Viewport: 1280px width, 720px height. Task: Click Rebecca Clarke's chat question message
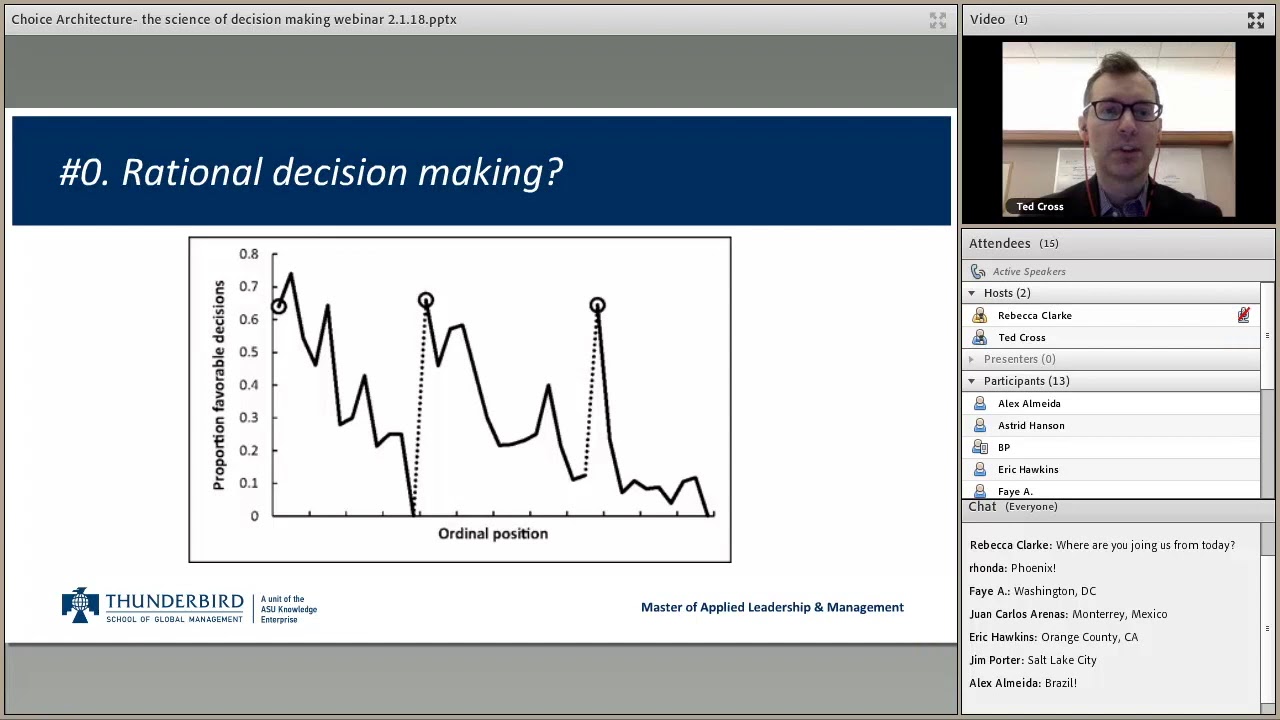[x=1102, y=545]
